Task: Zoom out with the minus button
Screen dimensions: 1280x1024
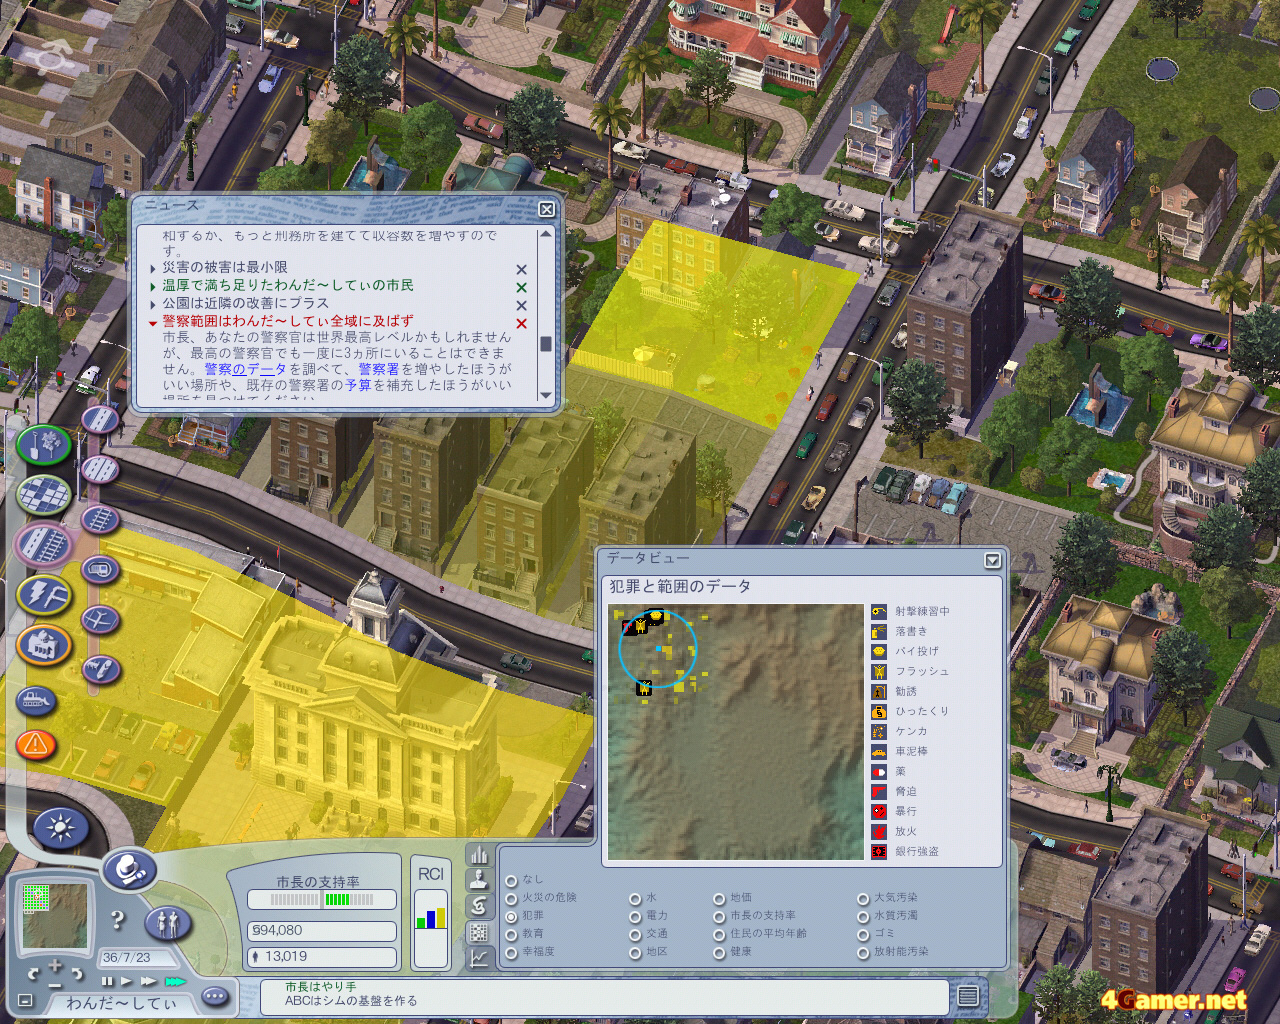Action: click(55, 983)
